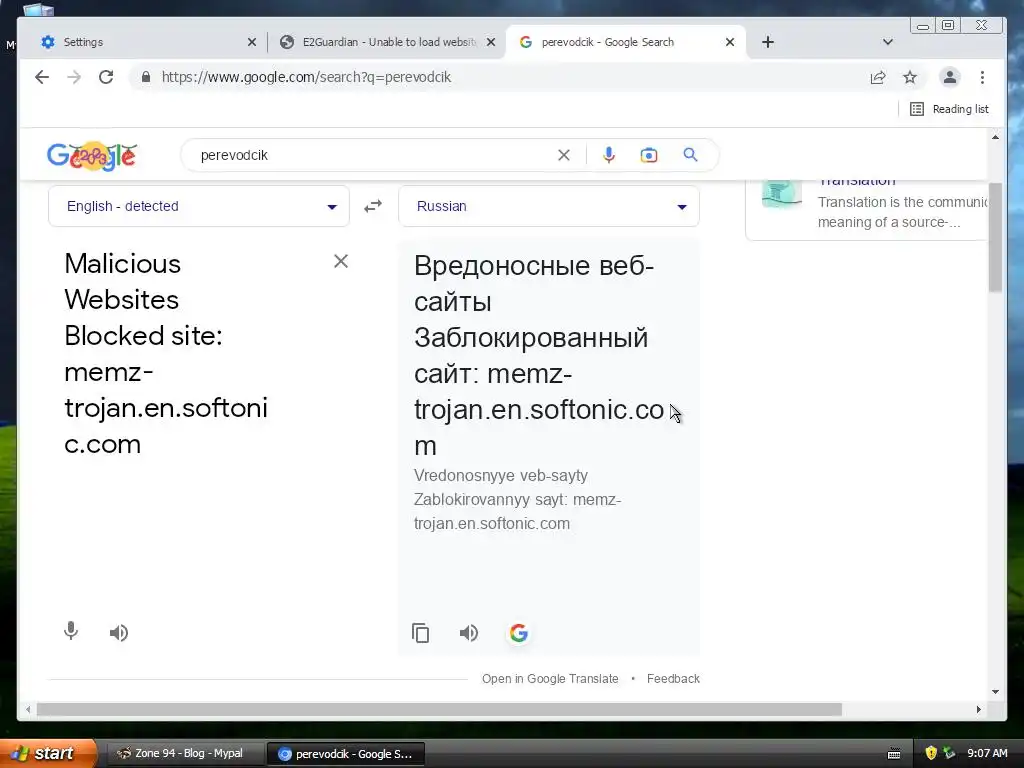Send Feedback on the translation
The width and height of the screenshot is (1024, 768).
(x=673, y=679)
